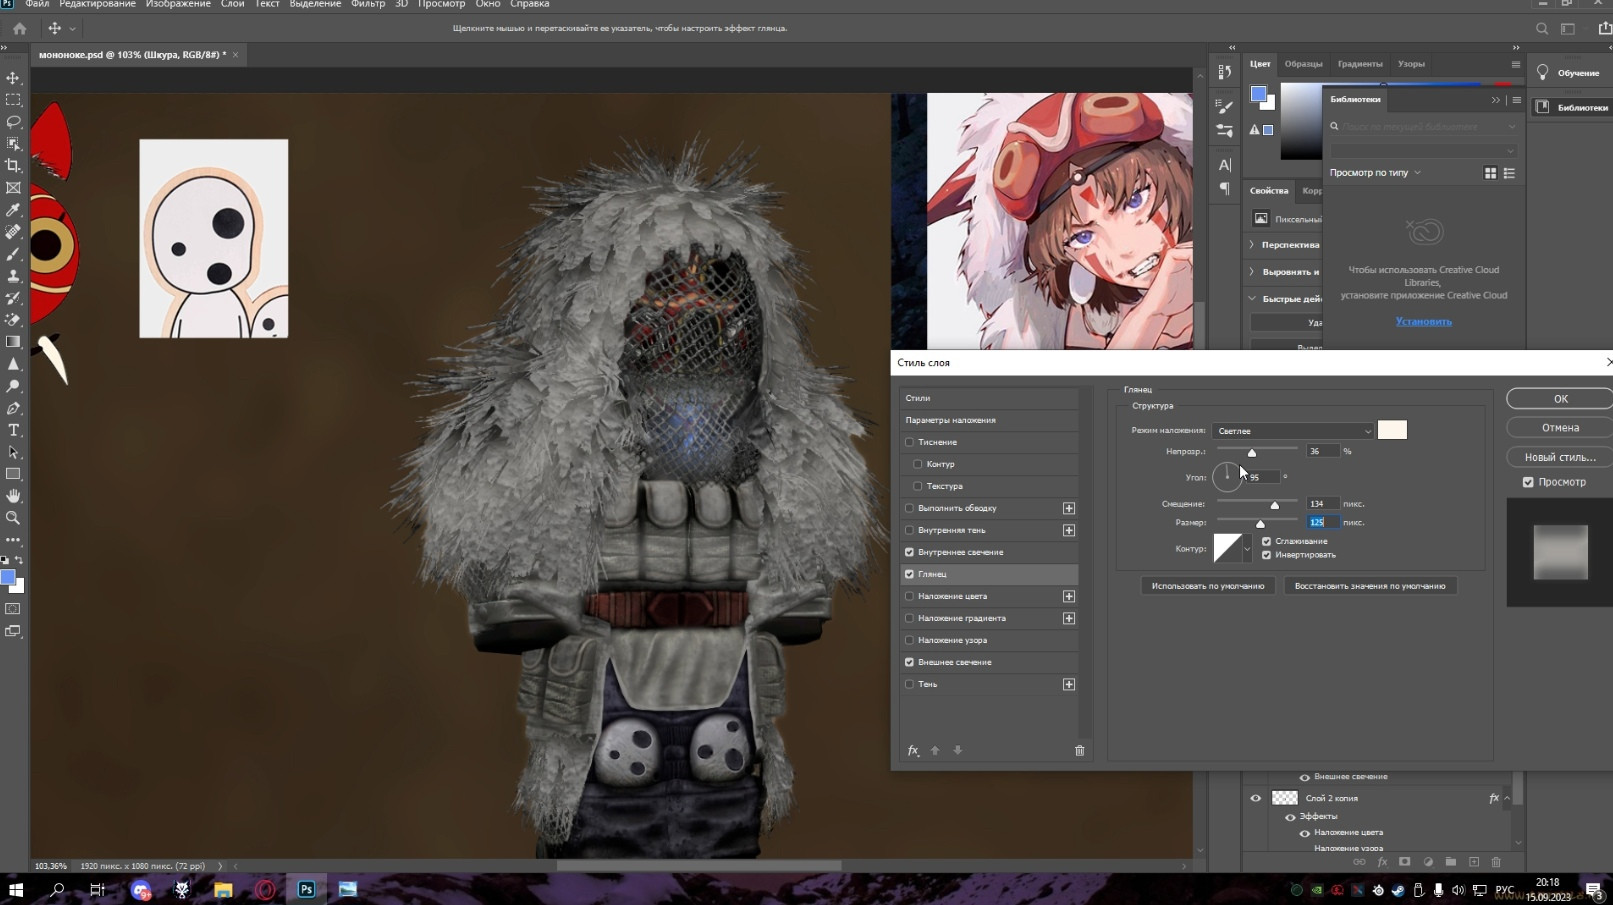Click the Непрозр. opacity slider handle
Screen dimensions: 1613x905
pyautogui.click(x=1251, y=453)
